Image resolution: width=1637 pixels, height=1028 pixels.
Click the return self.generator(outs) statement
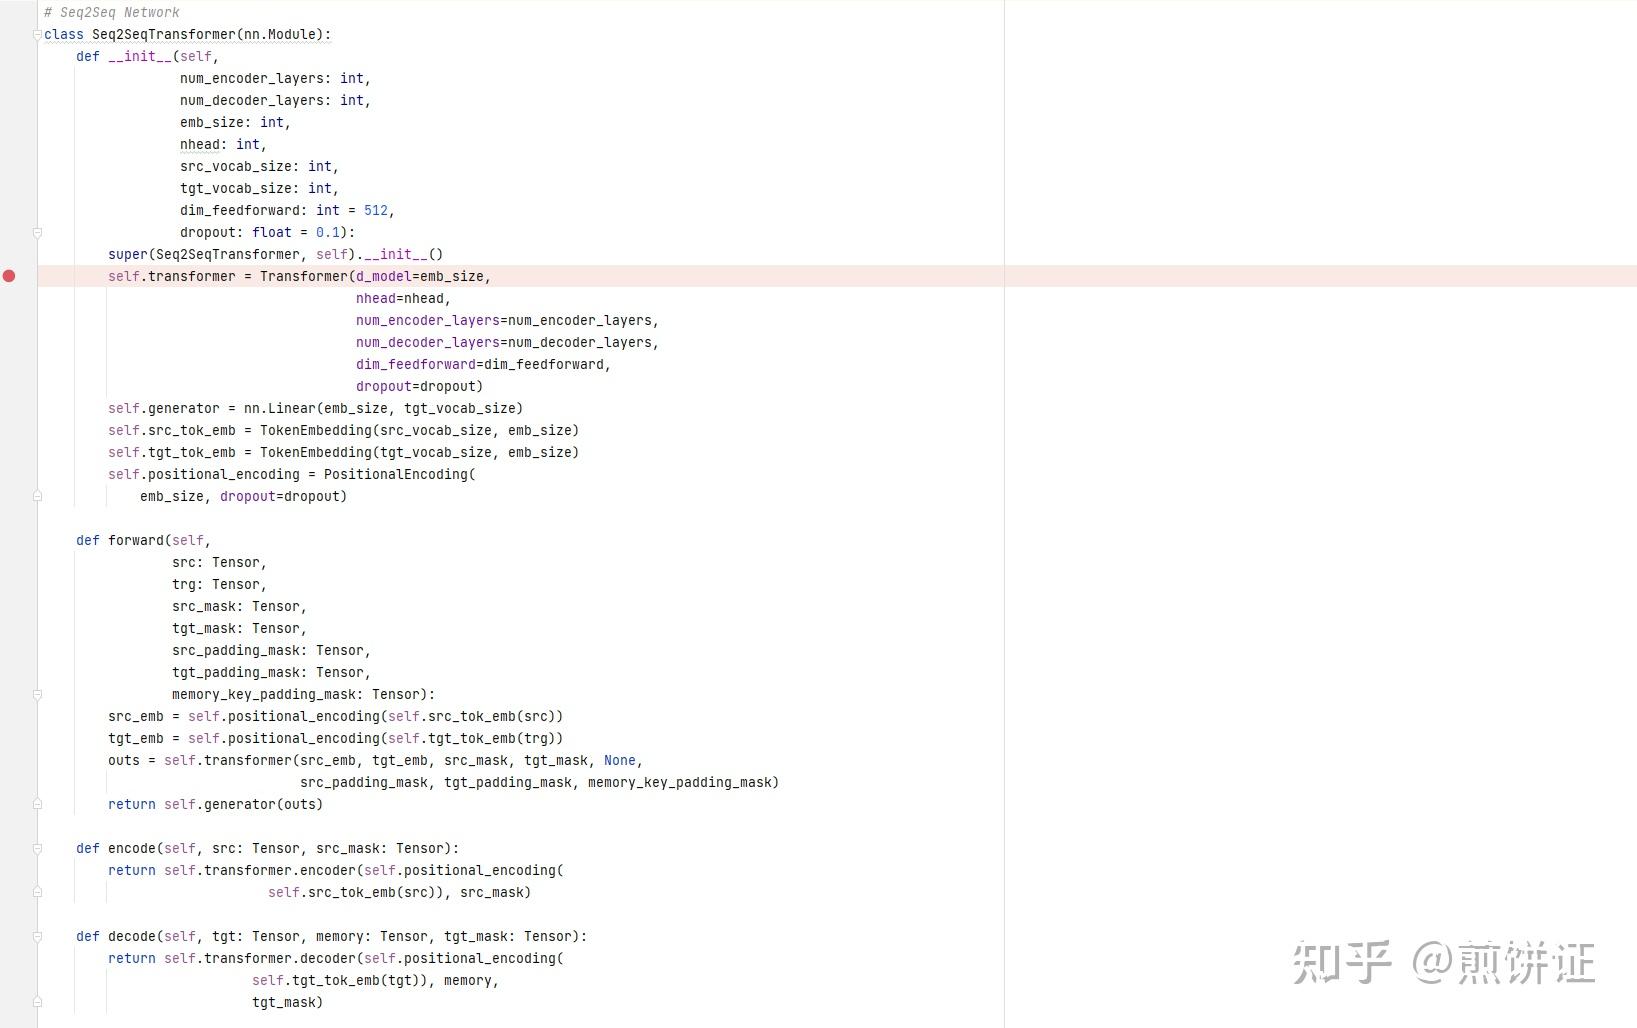tap(218, 804)
